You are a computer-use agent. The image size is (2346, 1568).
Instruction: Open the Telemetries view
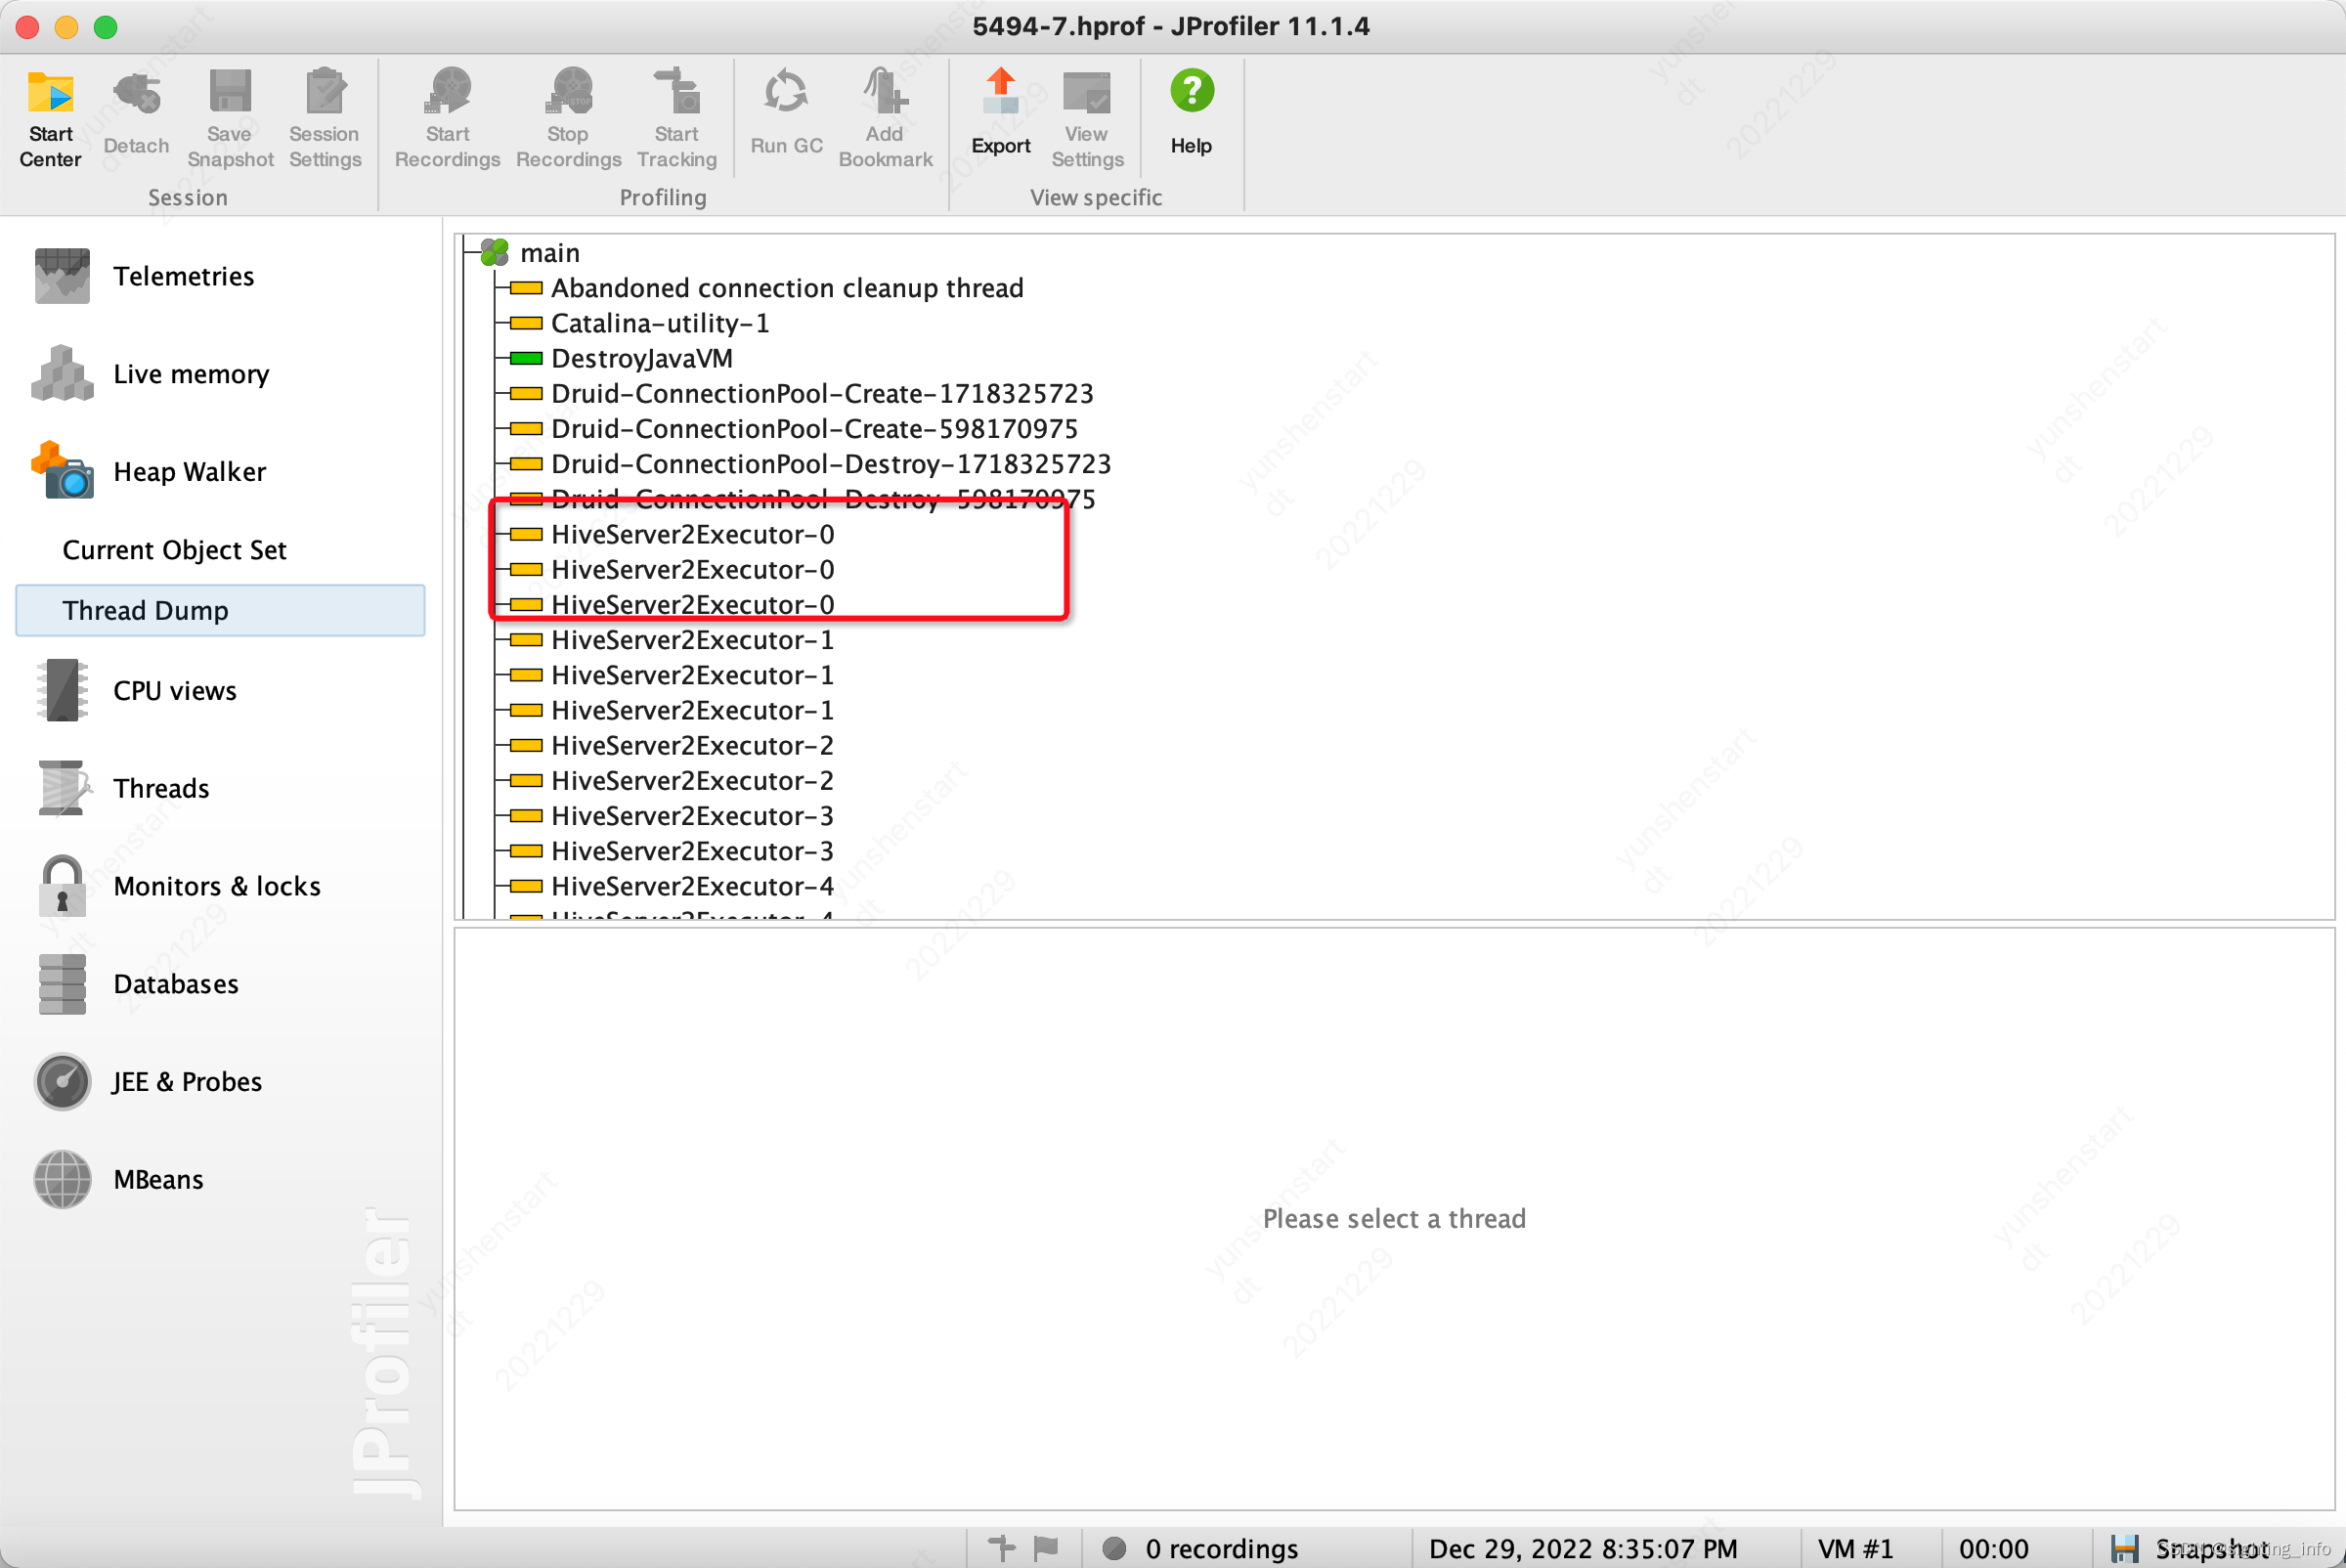184,276
